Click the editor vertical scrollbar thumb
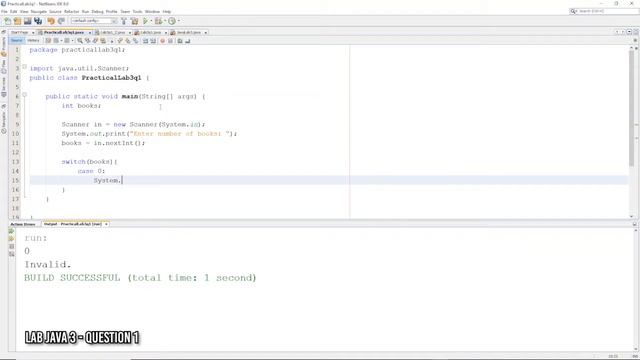The image size is (640, 360). click(x=631, y=108)
